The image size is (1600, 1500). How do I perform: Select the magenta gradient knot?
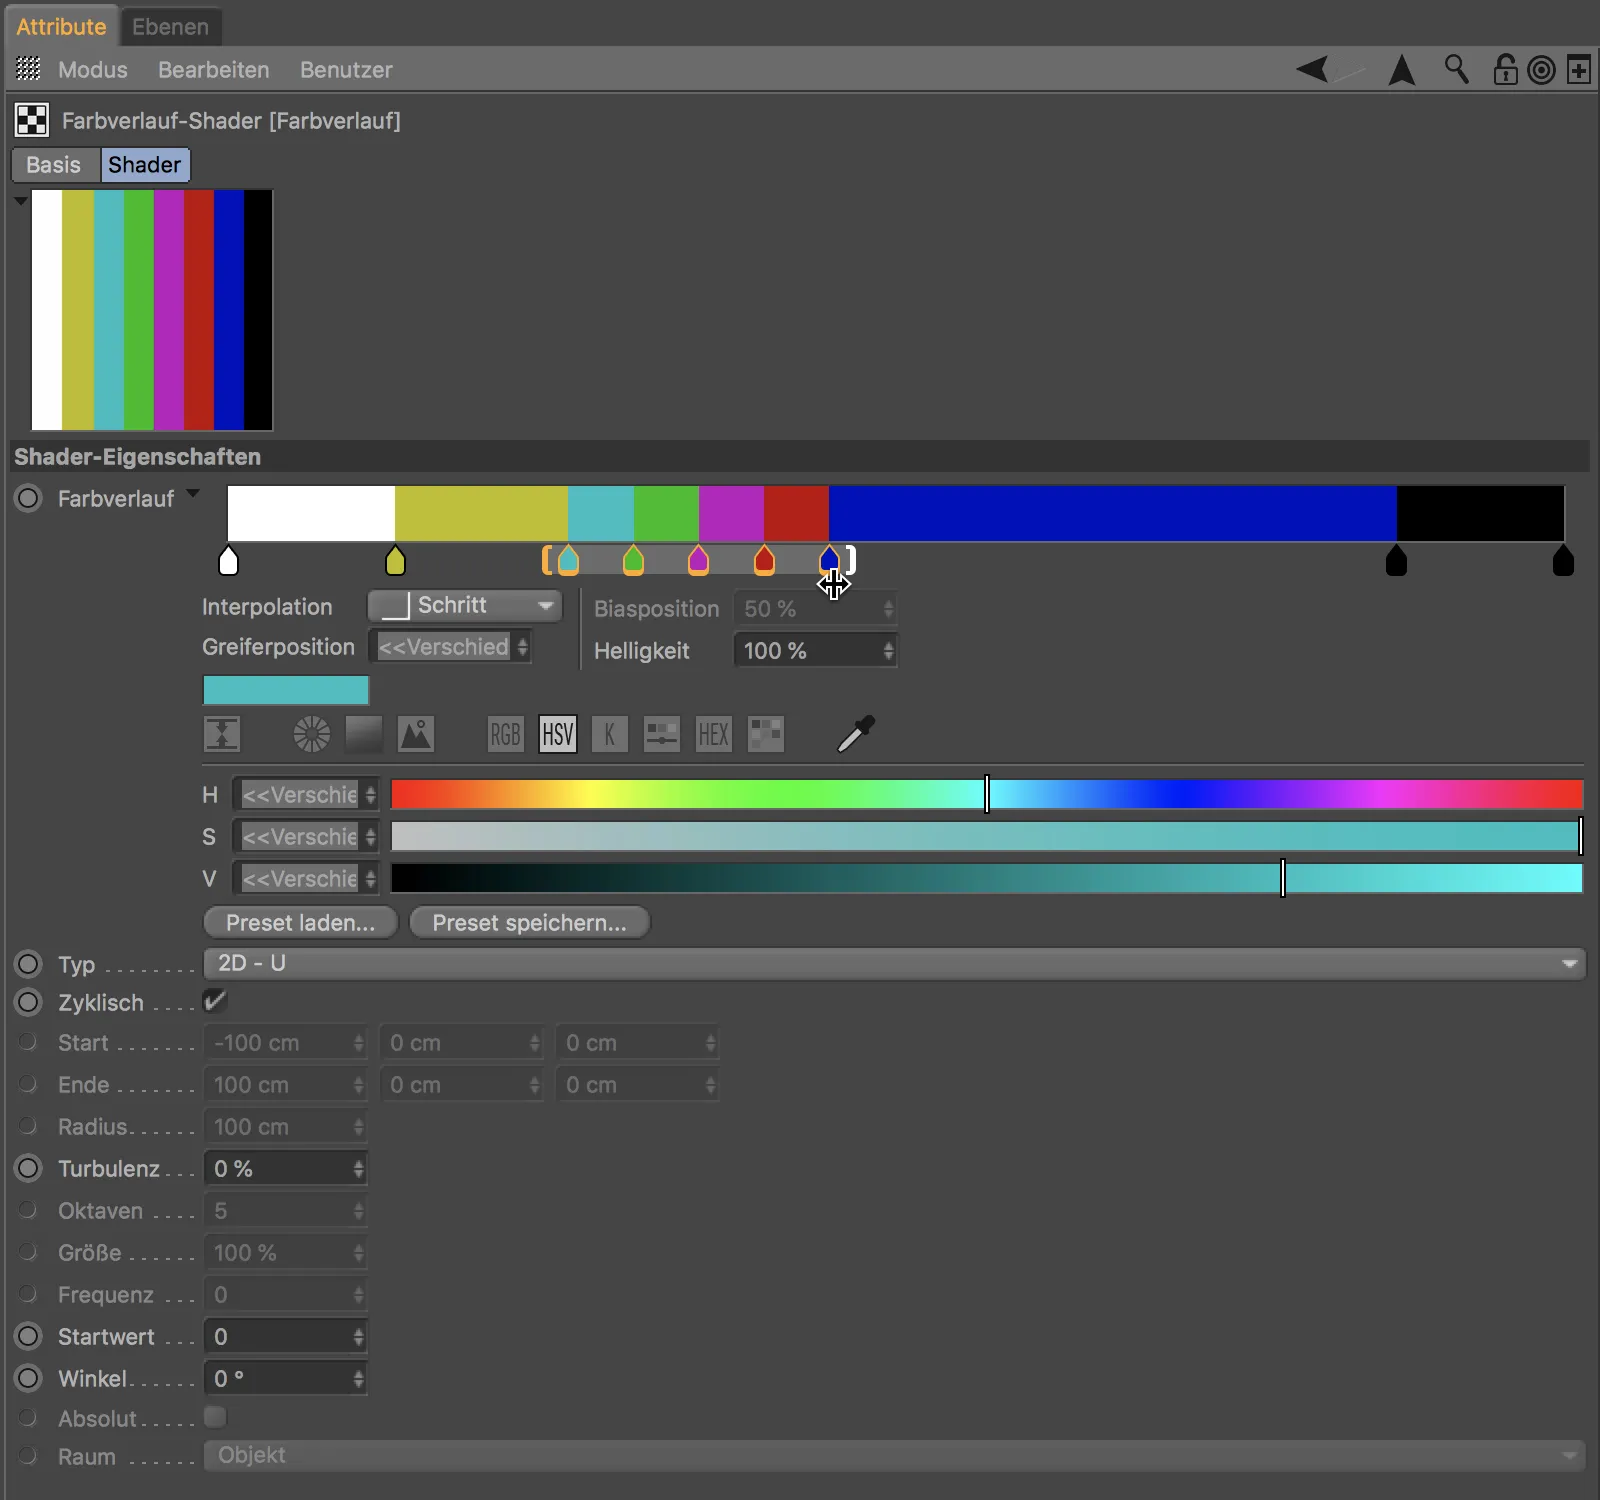click(698, 561)
